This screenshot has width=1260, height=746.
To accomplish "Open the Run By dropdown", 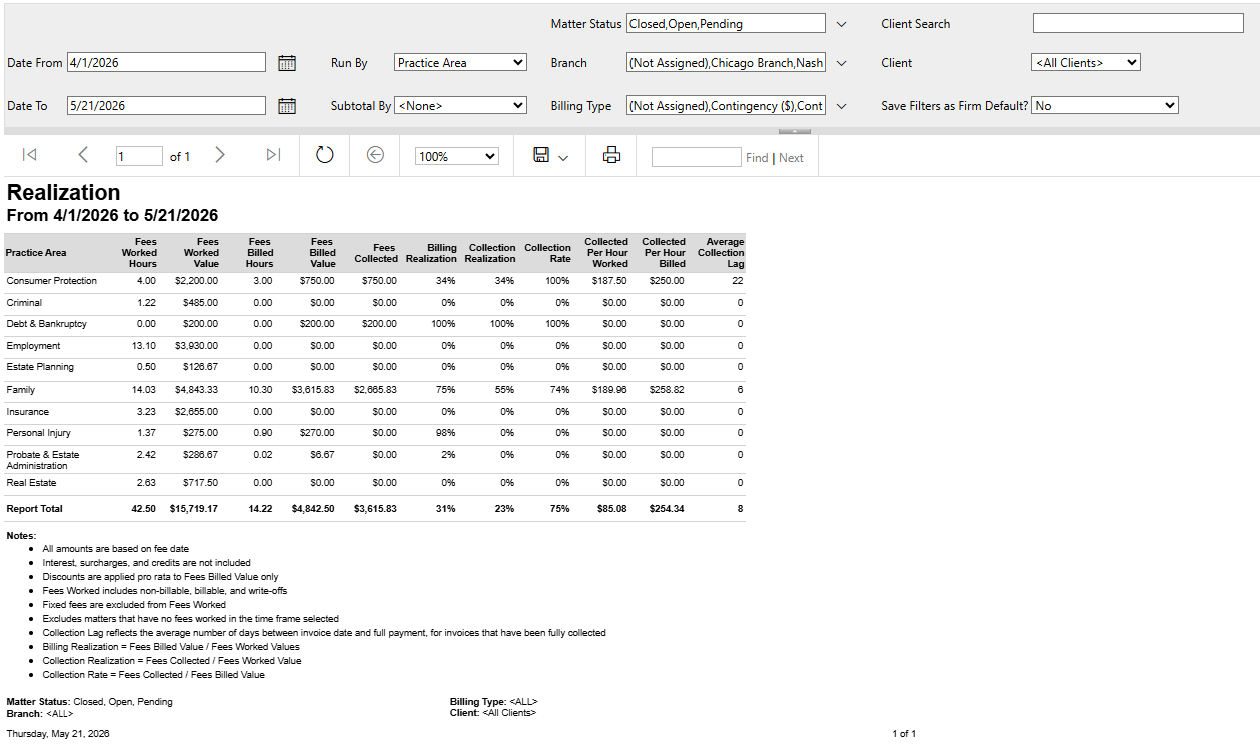I will point(460,62).
